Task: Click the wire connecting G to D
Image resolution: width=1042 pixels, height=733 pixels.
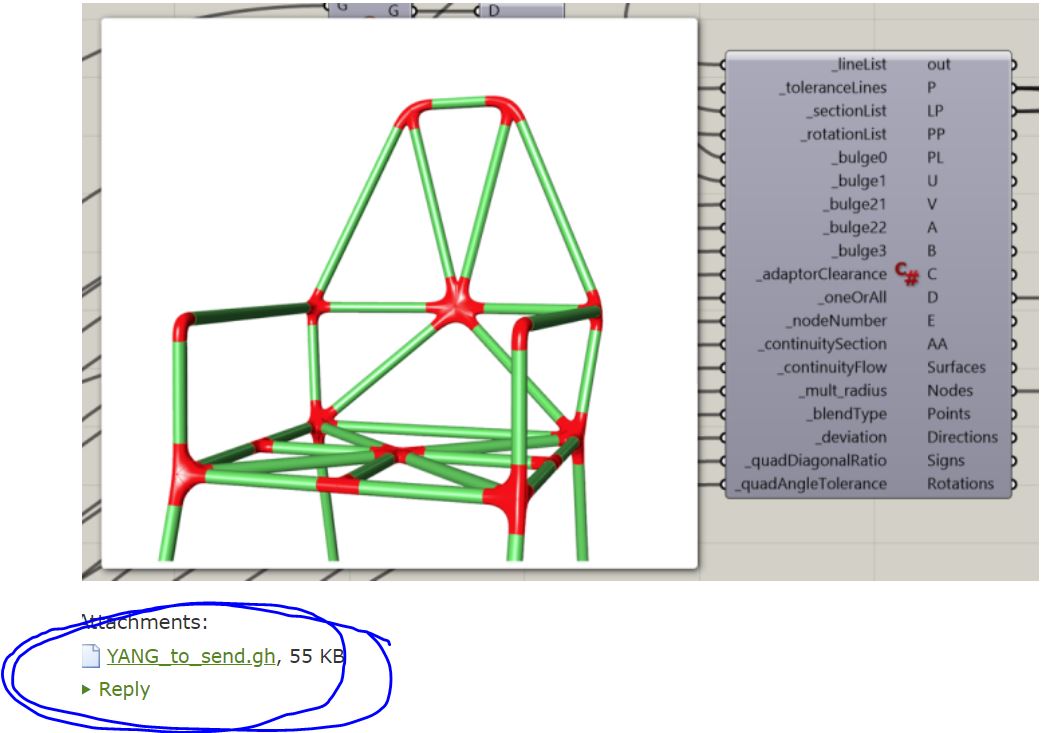Action: coord(445,11)
